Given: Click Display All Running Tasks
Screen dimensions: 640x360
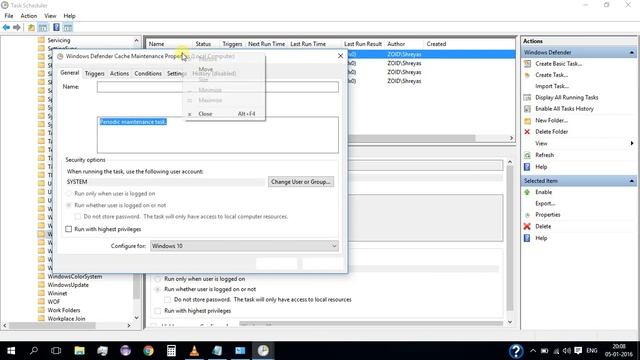Looking at the screenshot, I should pyautogui.click(x=567, y=98).
